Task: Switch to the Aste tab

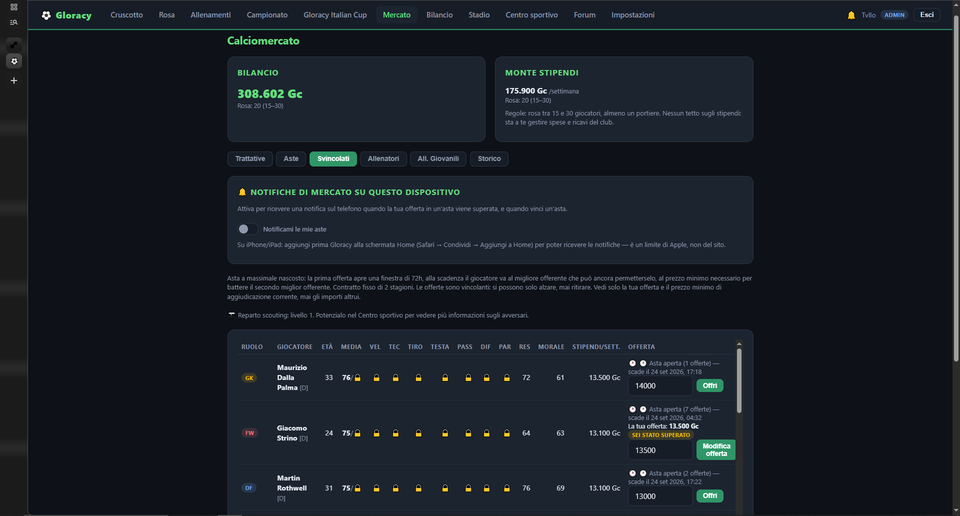Action: click(x=291, y=159)
